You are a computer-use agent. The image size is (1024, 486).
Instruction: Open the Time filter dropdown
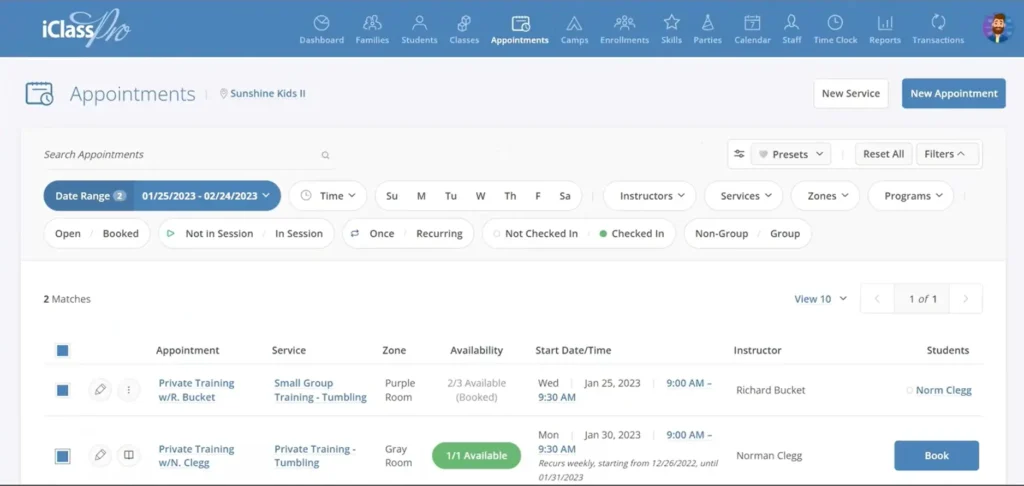[x=328, y=195]
